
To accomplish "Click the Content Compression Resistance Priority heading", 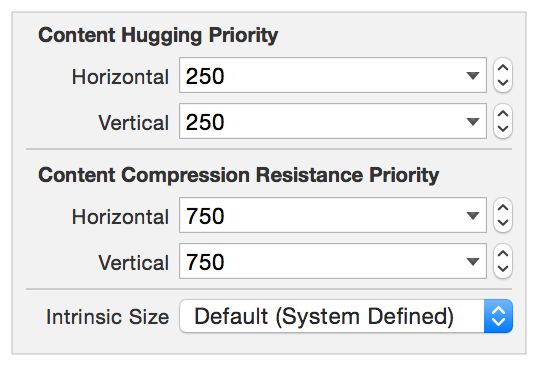I will 238,175.
